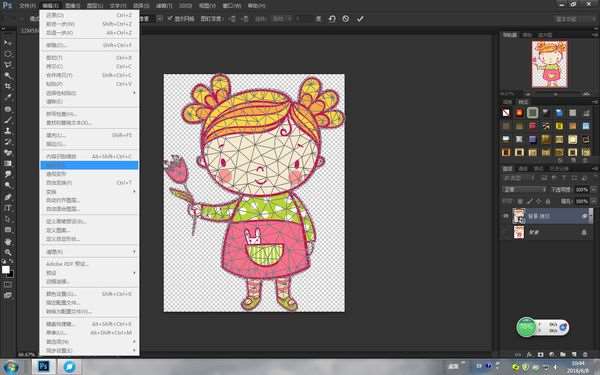600x375 pixels.
Task: Select the Brush tool
Action: click(8, 120)
